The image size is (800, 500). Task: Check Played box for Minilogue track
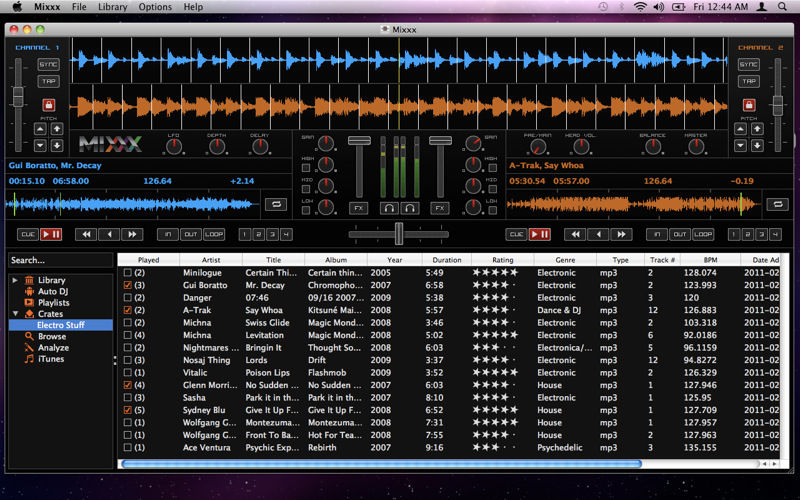coord(128,273)
